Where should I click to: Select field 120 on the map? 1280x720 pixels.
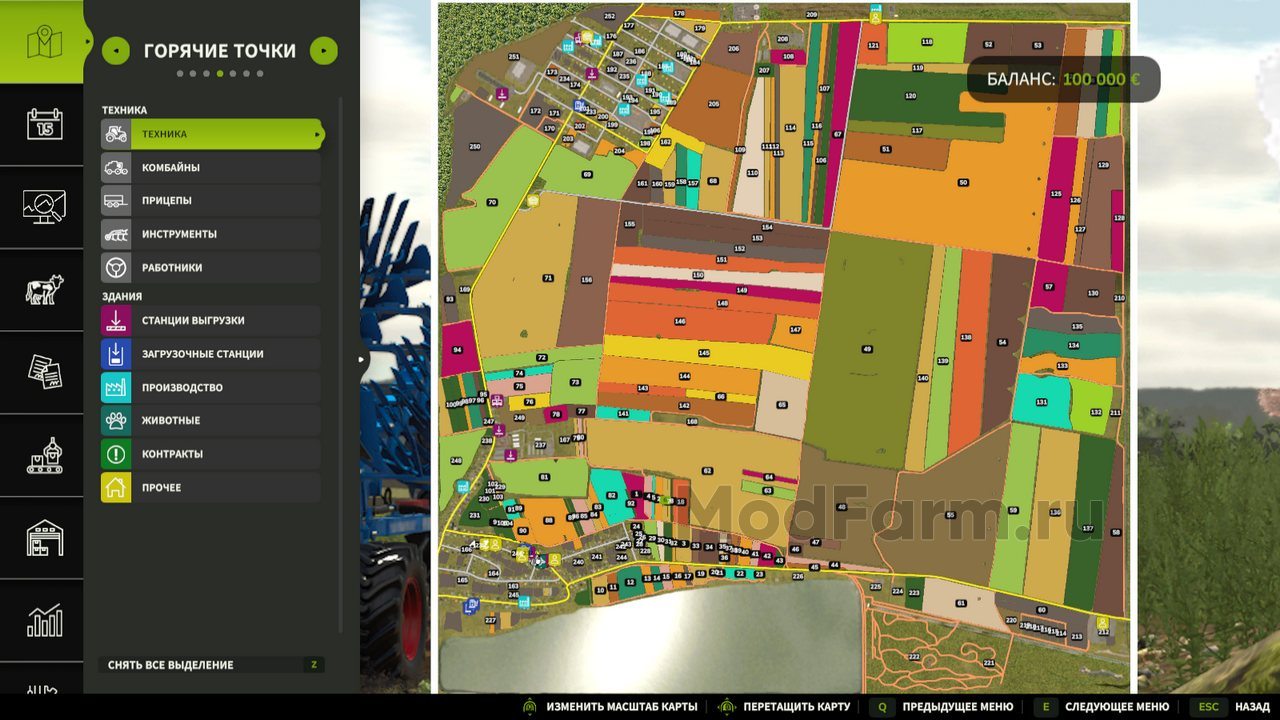coord(910,96)
